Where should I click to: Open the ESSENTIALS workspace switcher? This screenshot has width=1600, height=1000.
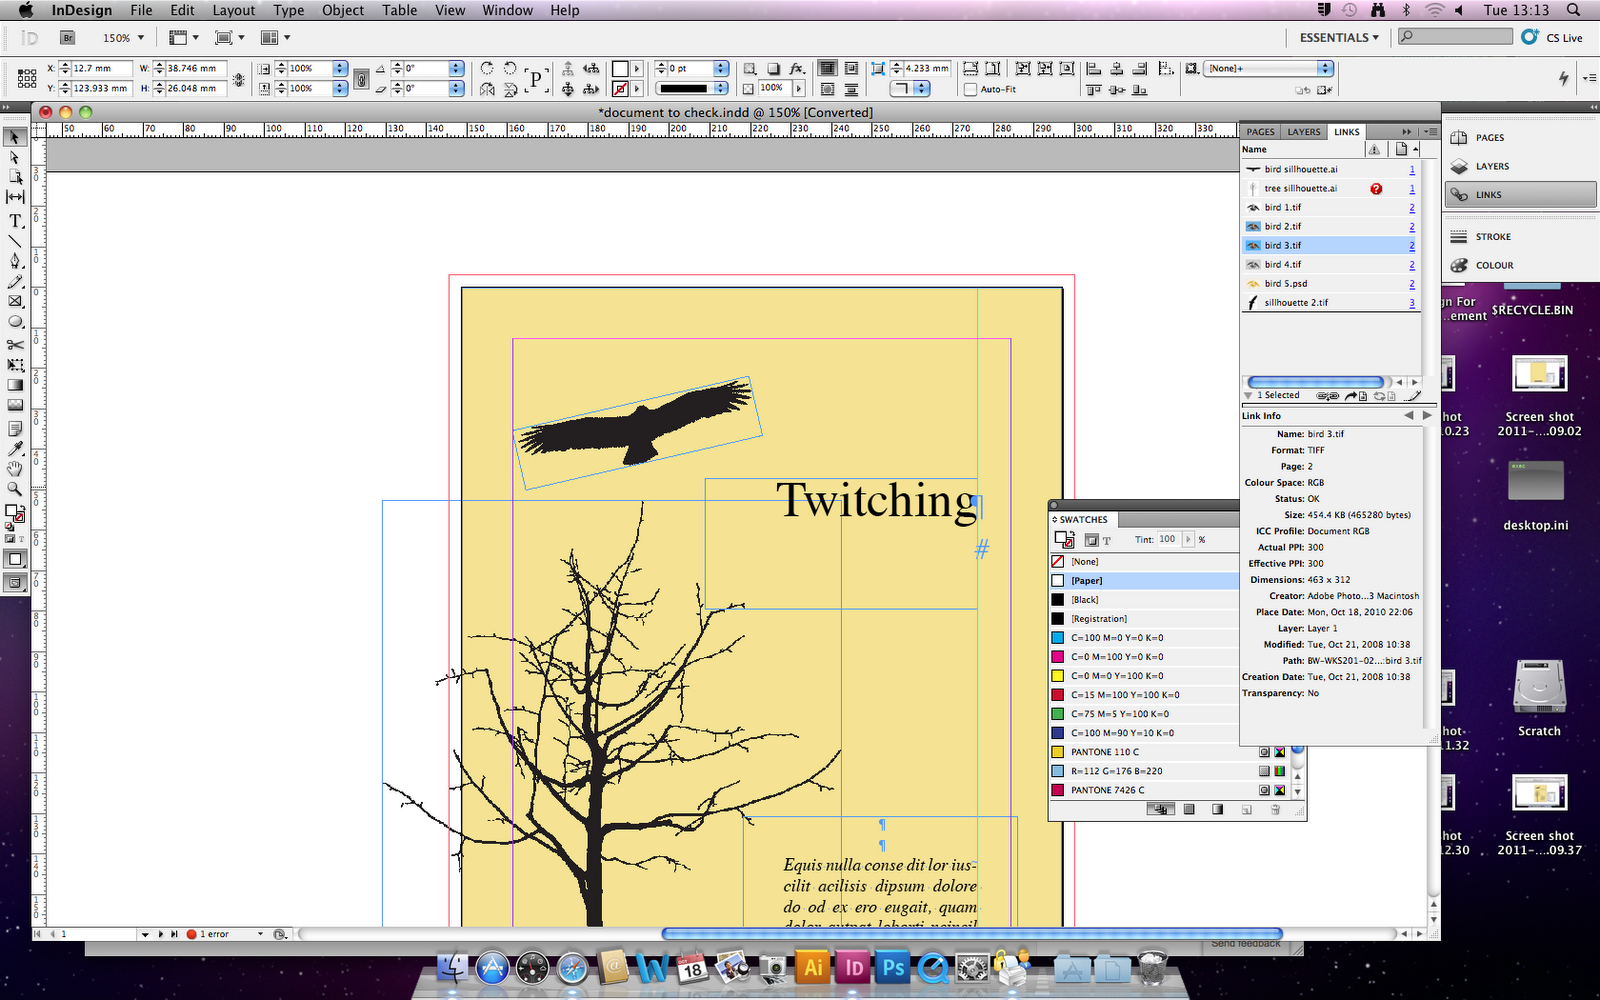[1337, 37]
